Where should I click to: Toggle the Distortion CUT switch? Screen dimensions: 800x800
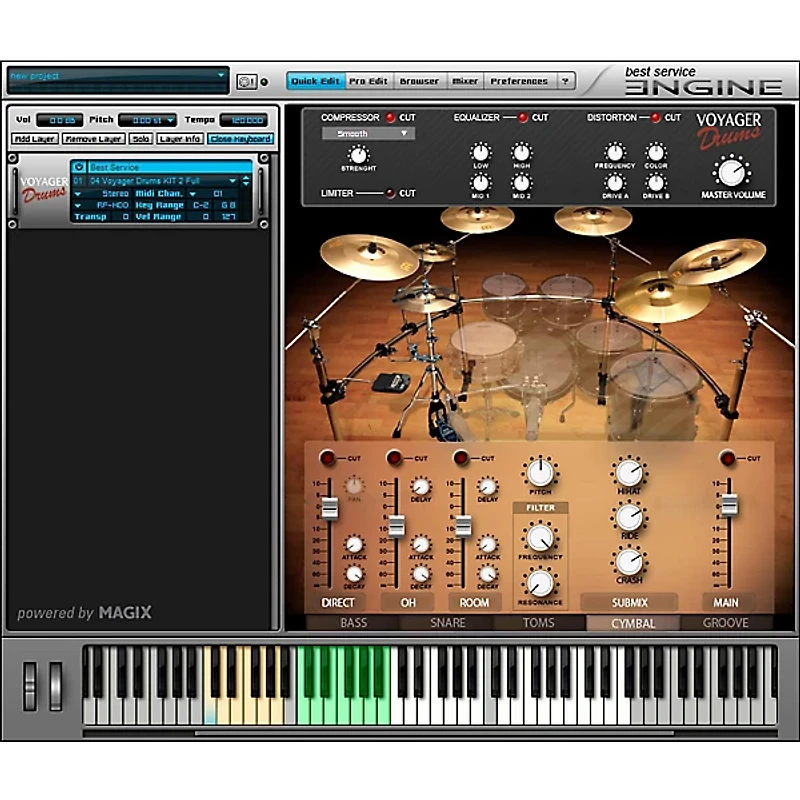pos(654,117)
